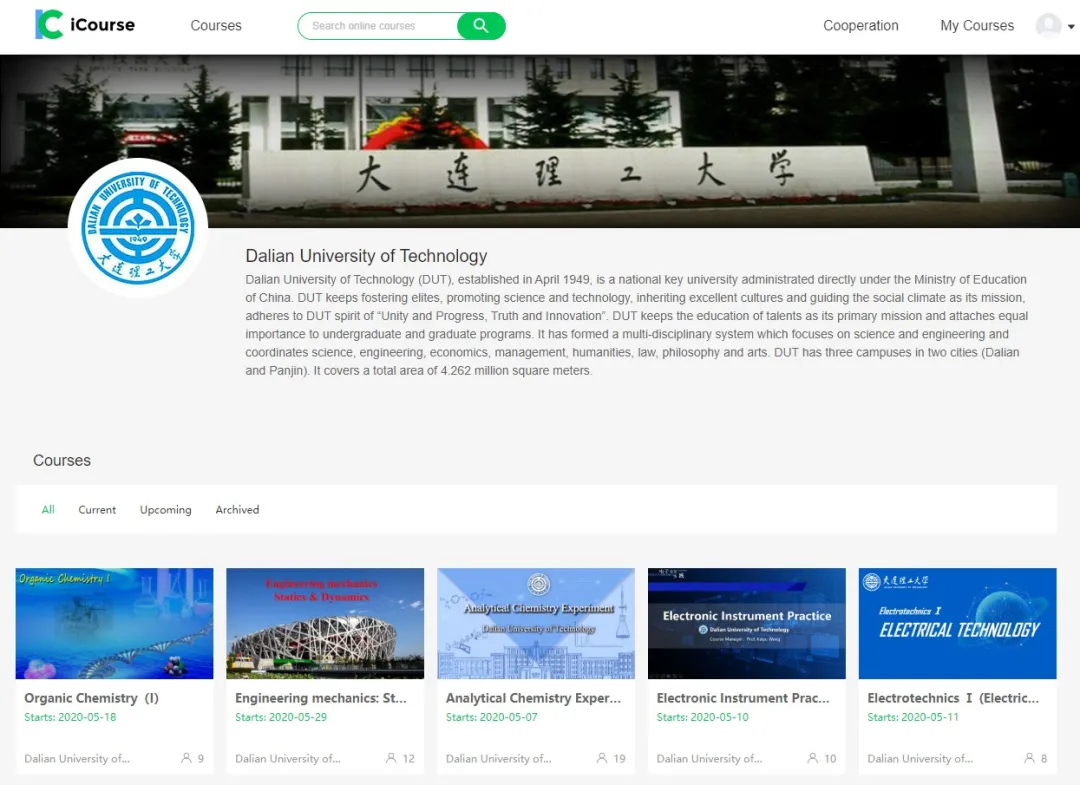Open the Organic Chemistry course thumbnail
Viewport: 1080px width, 785px height.
pyautogui.click(x=114, y=623)
